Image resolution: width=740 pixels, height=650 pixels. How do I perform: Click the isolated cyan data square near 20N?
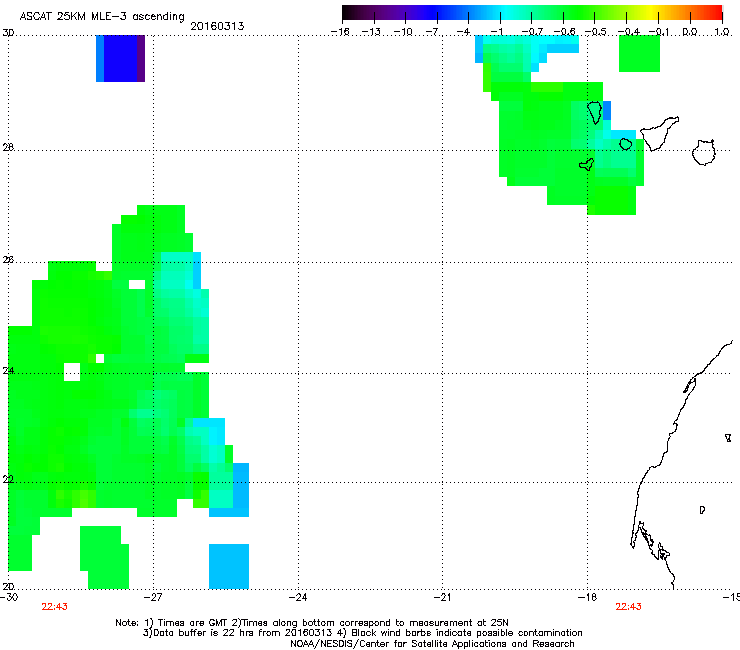click(229, 566)
